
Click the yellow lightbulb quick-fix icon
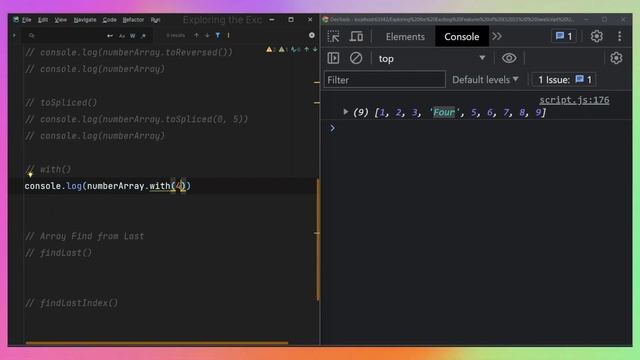[30, 174]
